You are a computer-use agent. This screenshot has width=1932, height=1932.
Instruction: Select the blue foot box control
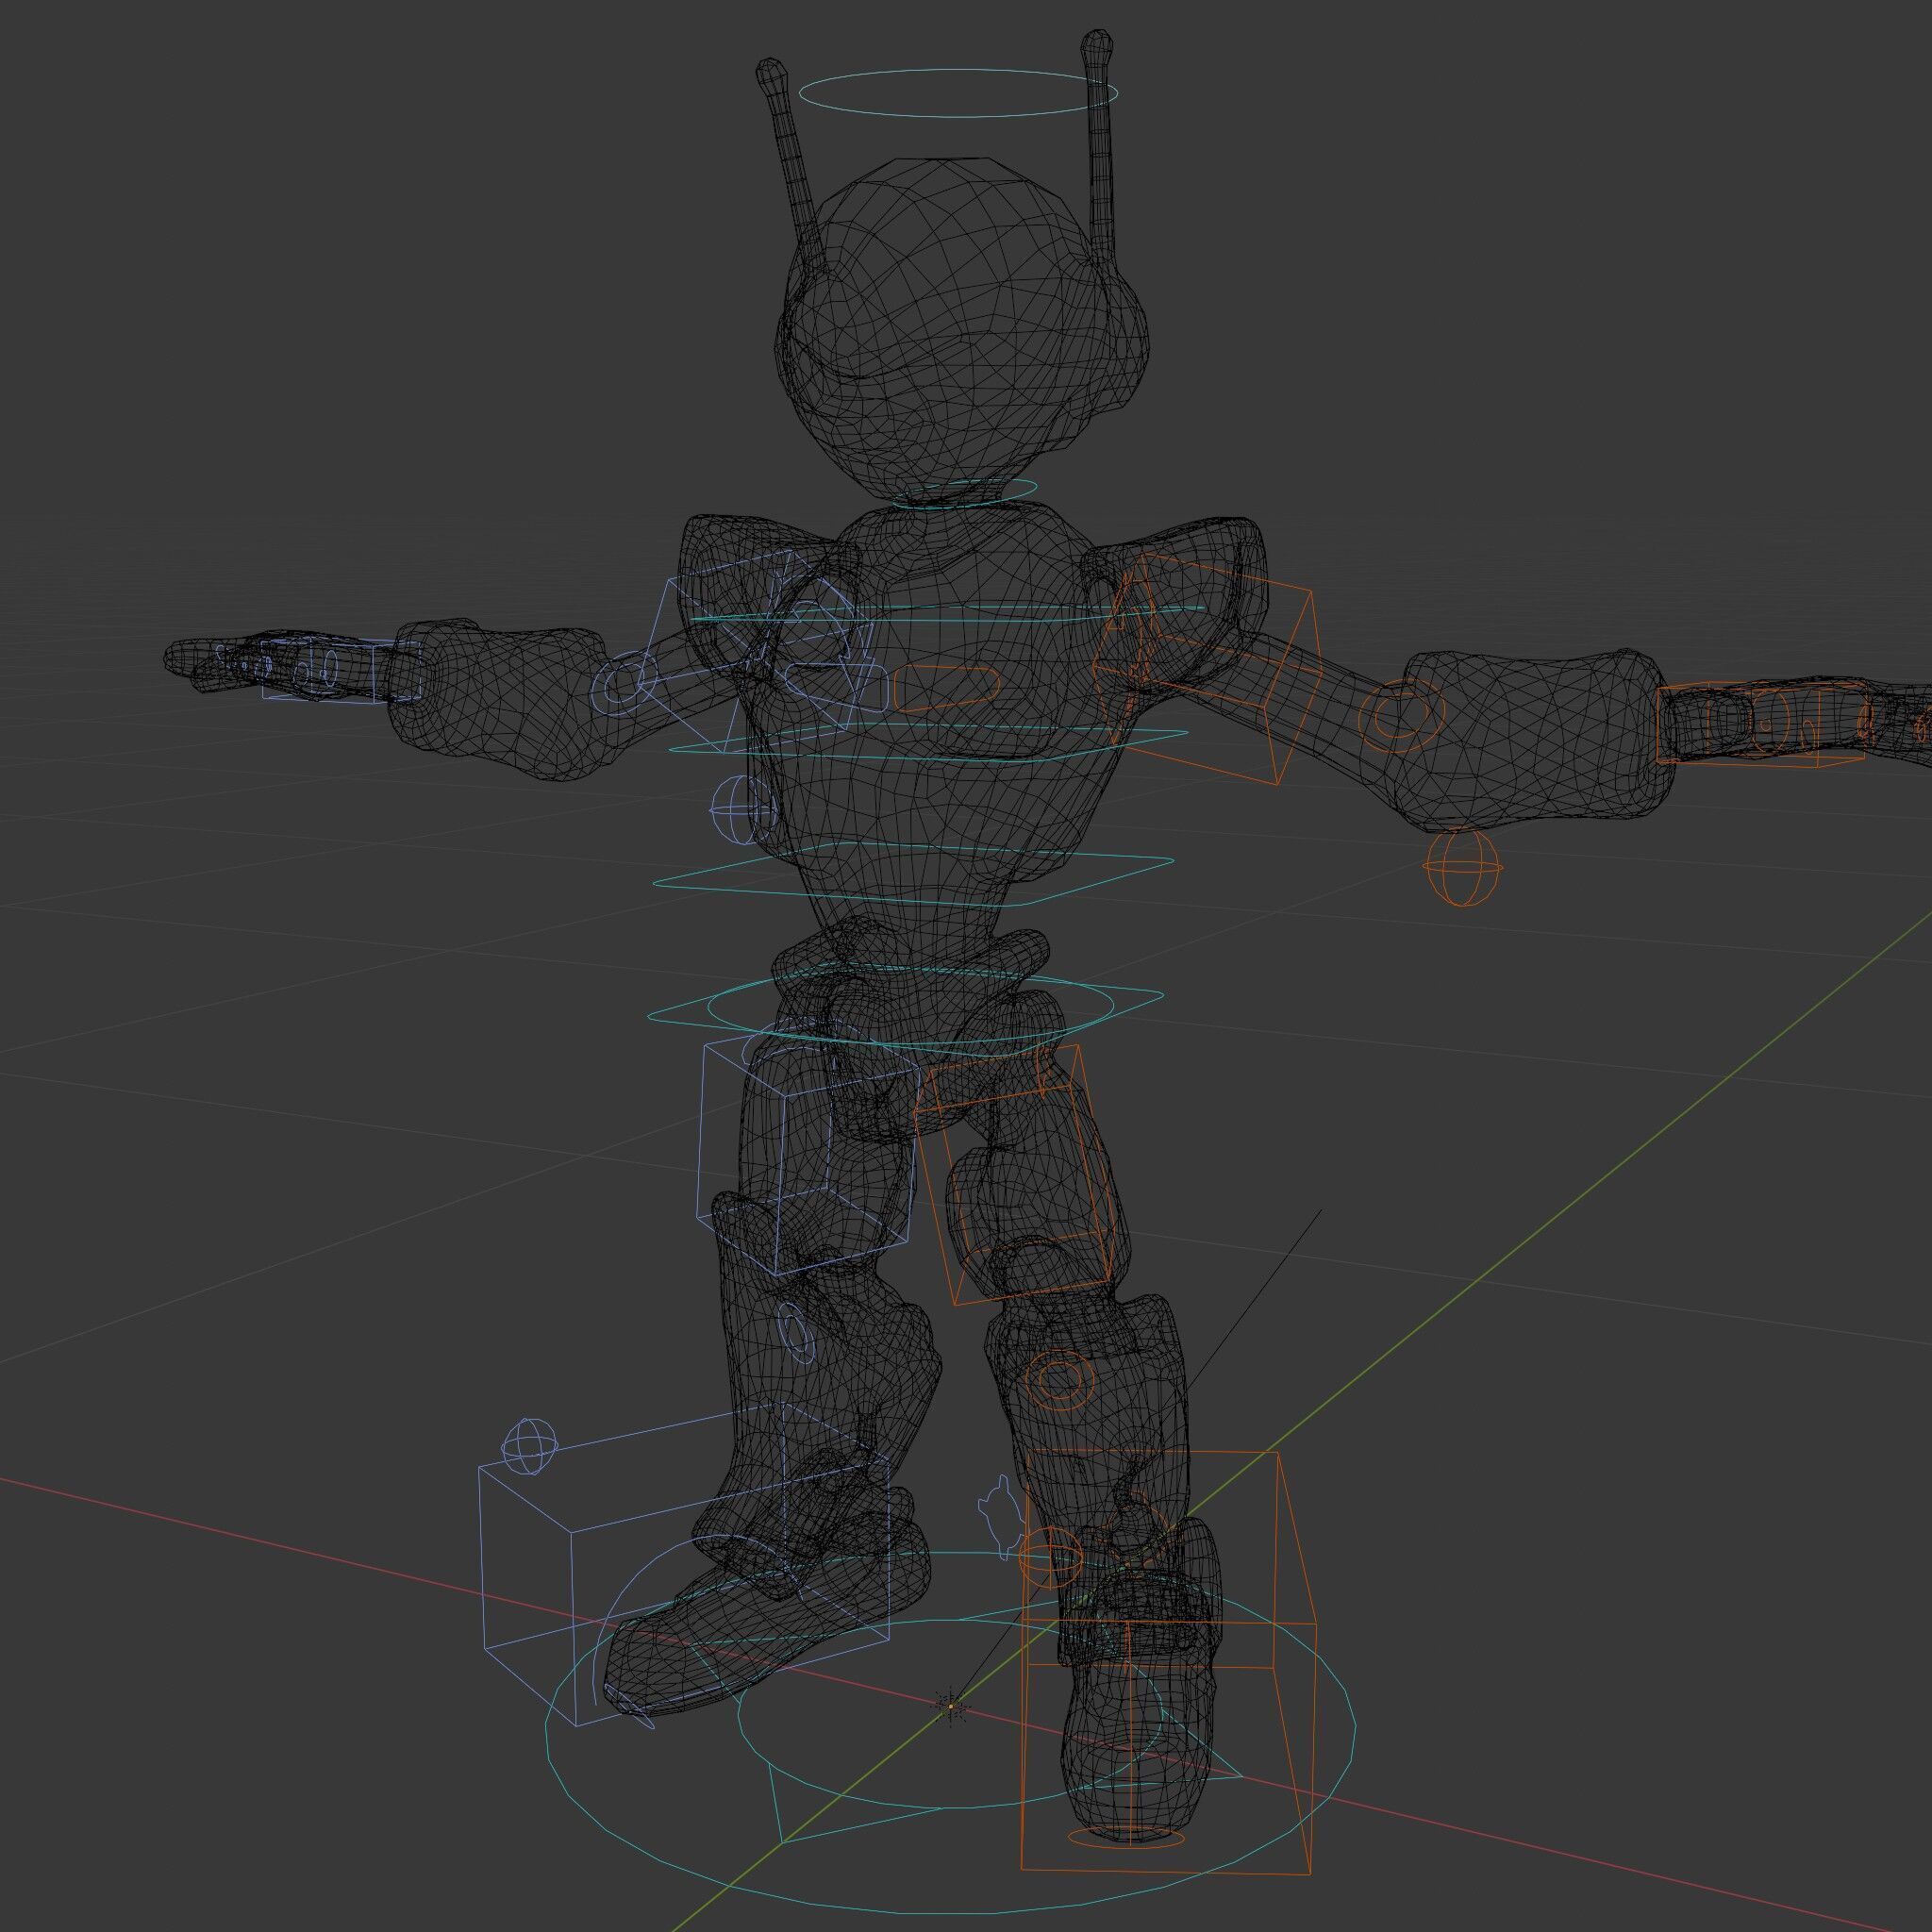[684, 1566]
